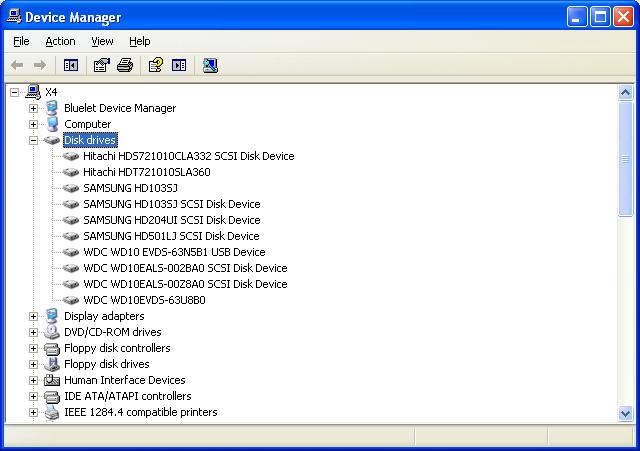This screenshot has width=640, height=451.
Task: Select the Disk drives label
Action: pyautogui.click(x=90, y=140)
